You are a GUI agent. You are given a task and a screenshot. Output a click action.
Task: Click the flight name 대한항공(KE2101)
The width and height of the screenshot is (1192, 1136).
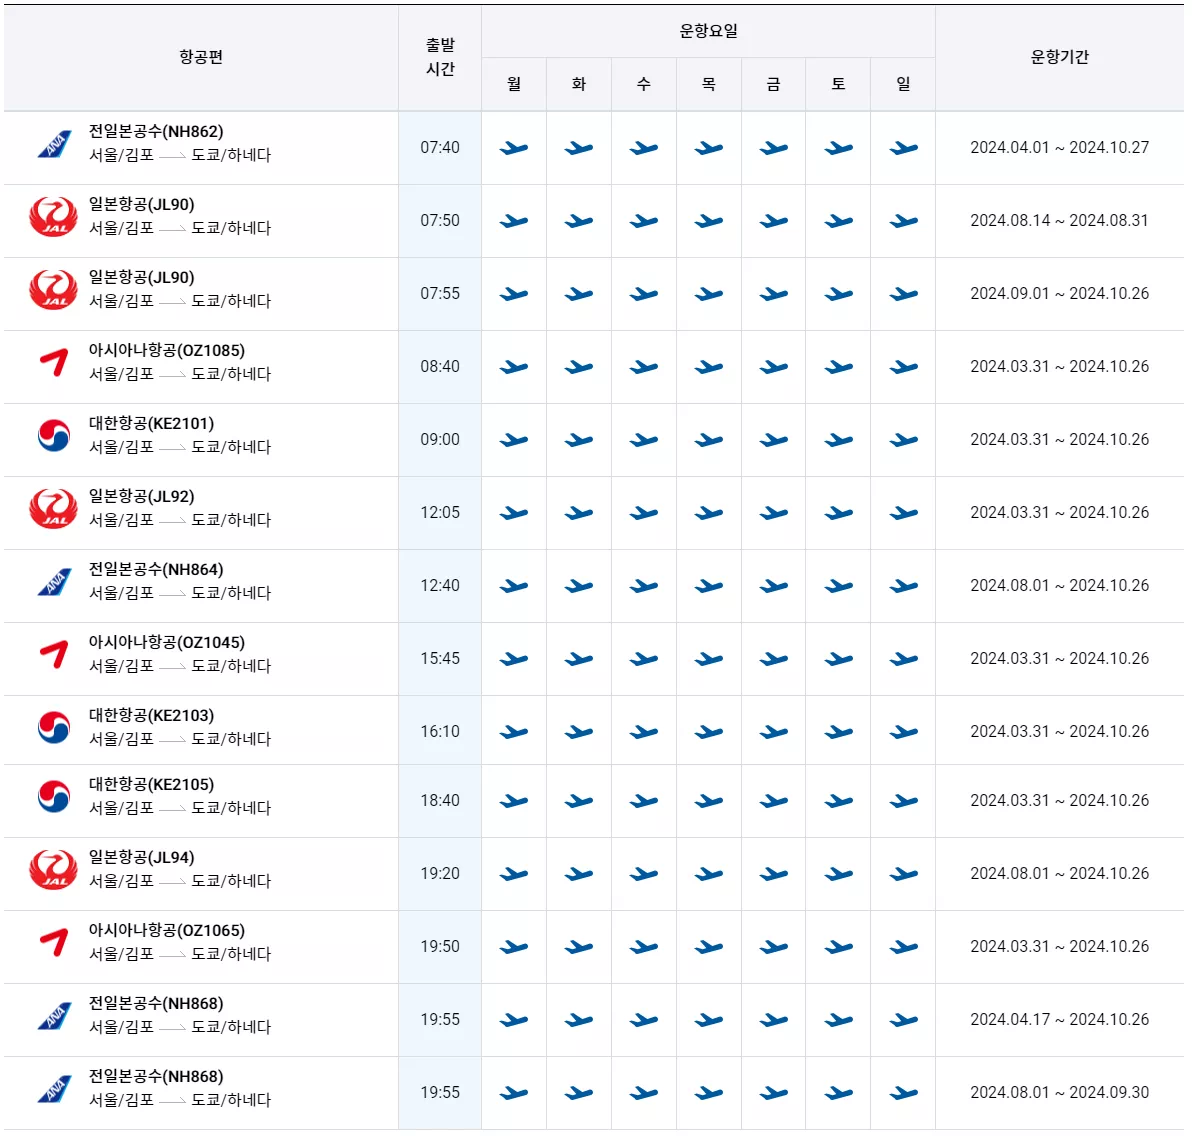pyautogui.click(x=151, y=424)
